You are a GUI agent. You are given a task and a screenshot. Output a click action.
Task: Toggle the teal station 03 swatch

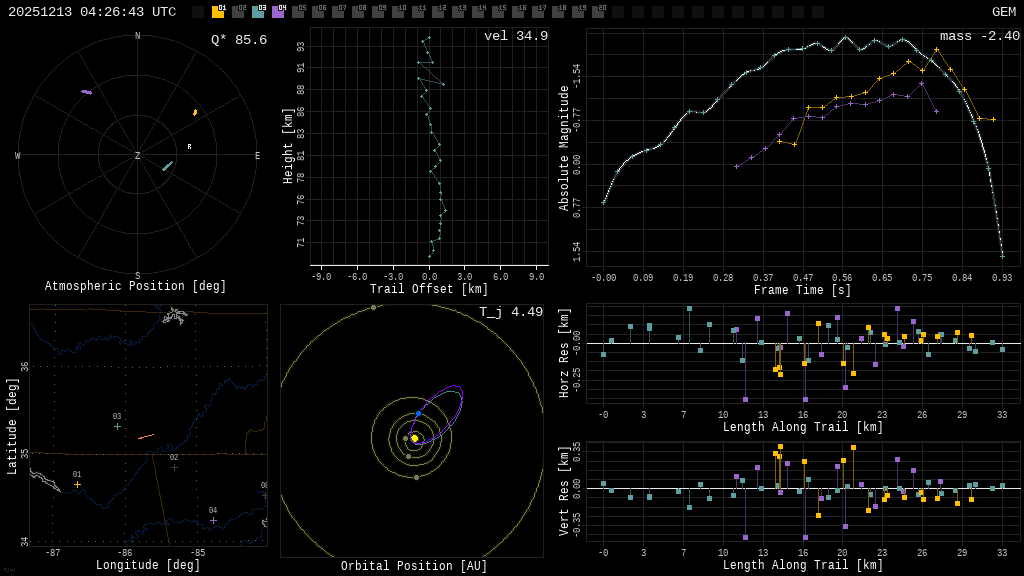(x=258, y=12)
